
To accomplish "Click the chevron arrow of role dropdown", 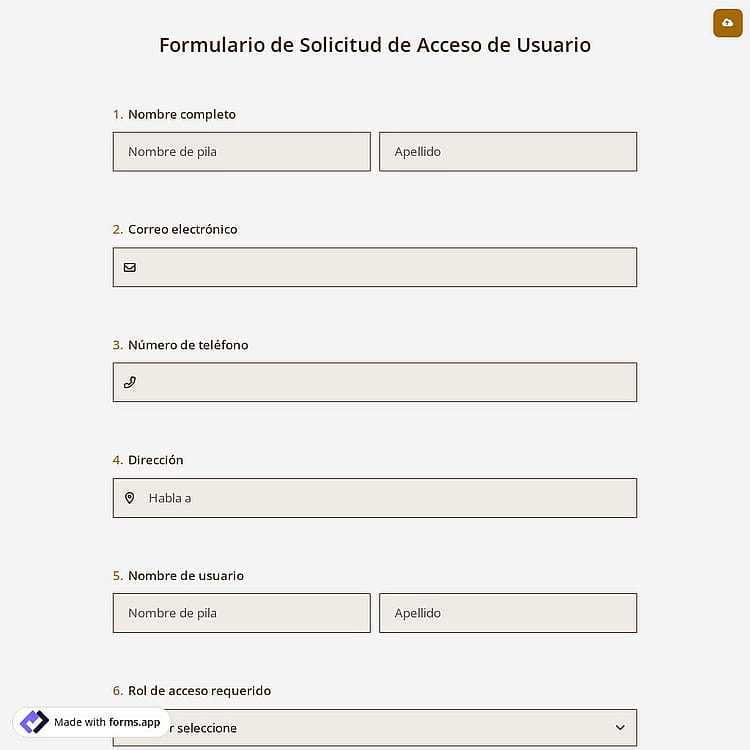I will click(x=620, y=728).
